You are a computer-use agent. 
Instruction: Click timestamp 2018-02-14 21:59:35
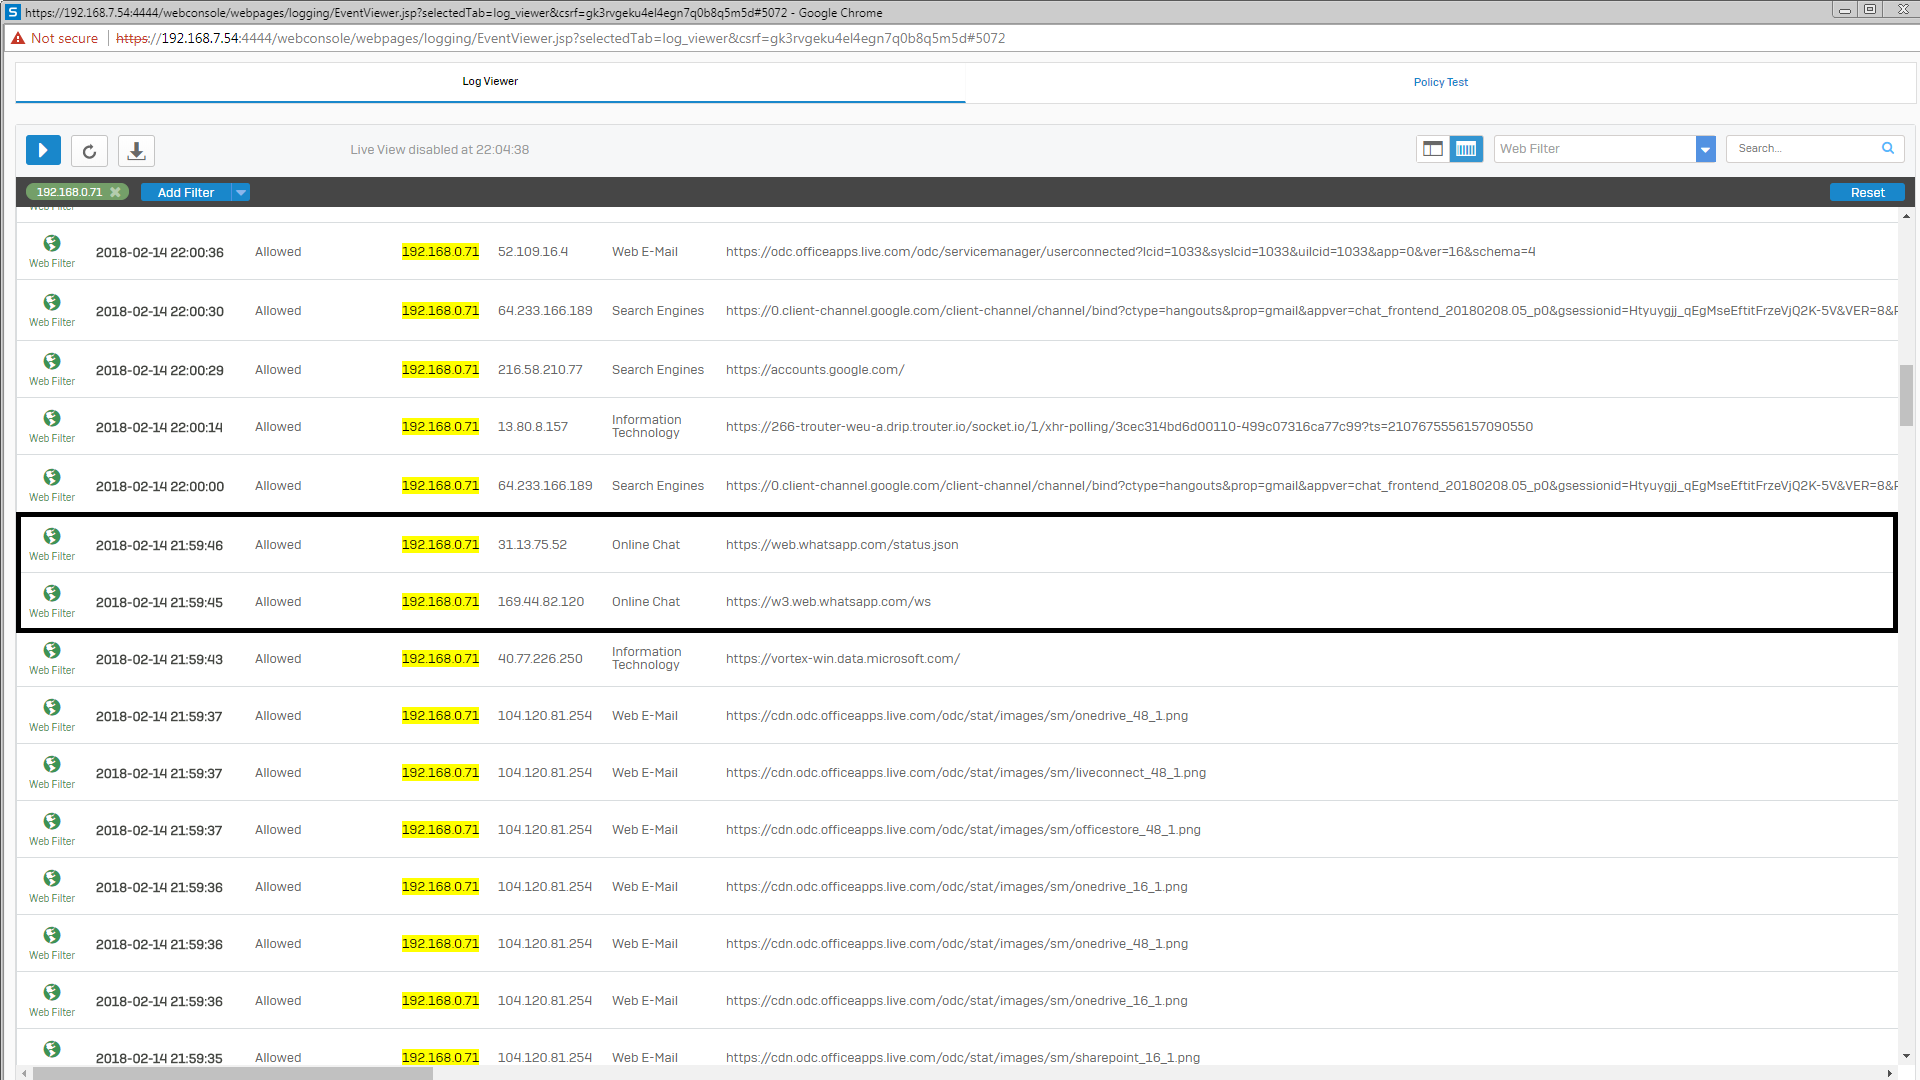(x=159, y=1058)
